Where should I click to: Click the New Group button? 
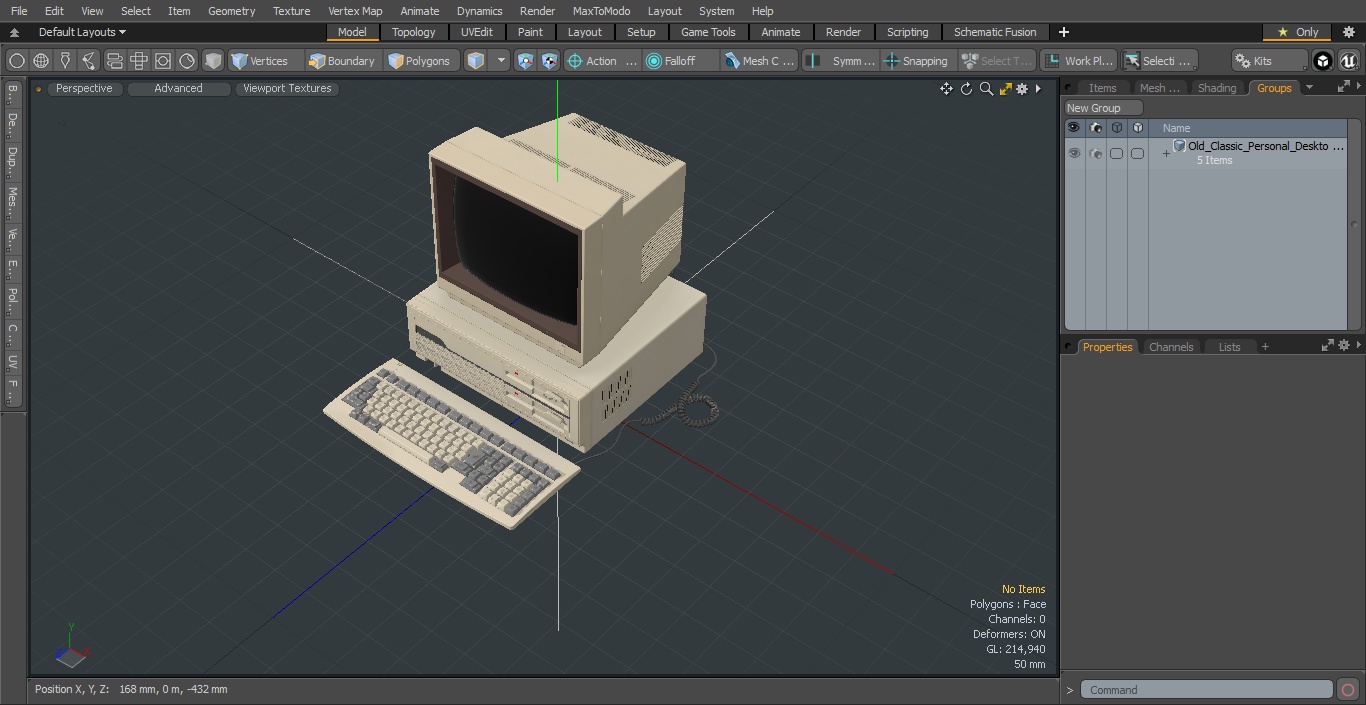click(x=1103, y=108)
